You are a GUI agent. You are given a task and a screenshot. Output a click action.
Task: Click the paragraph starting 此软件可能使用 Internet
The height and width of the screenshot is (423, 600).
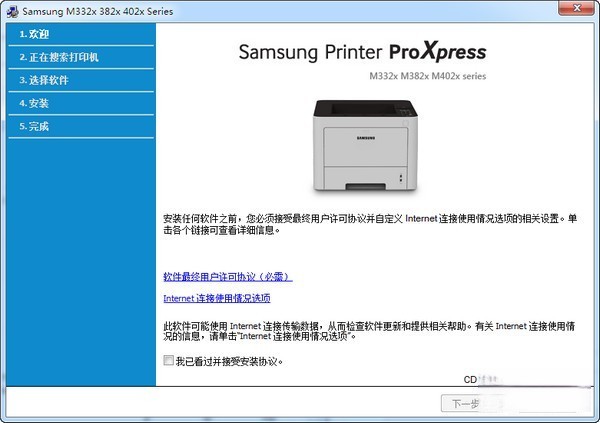click(x=369, y=331)
